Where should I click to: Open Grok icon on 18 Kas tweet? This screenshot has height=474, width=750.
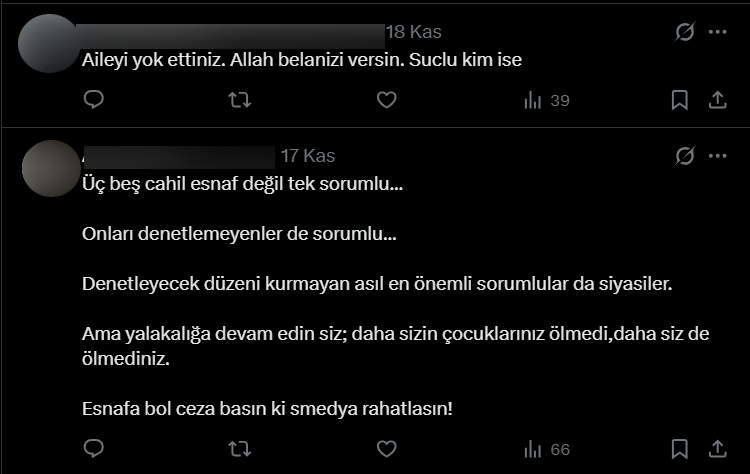click(x=685, y=32)
